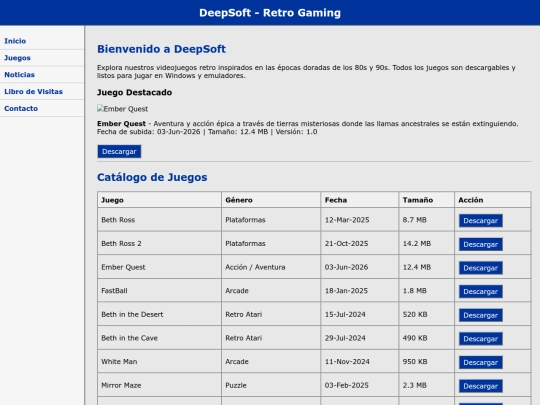
Task: Download FastBall game
Action: point(480,292)
